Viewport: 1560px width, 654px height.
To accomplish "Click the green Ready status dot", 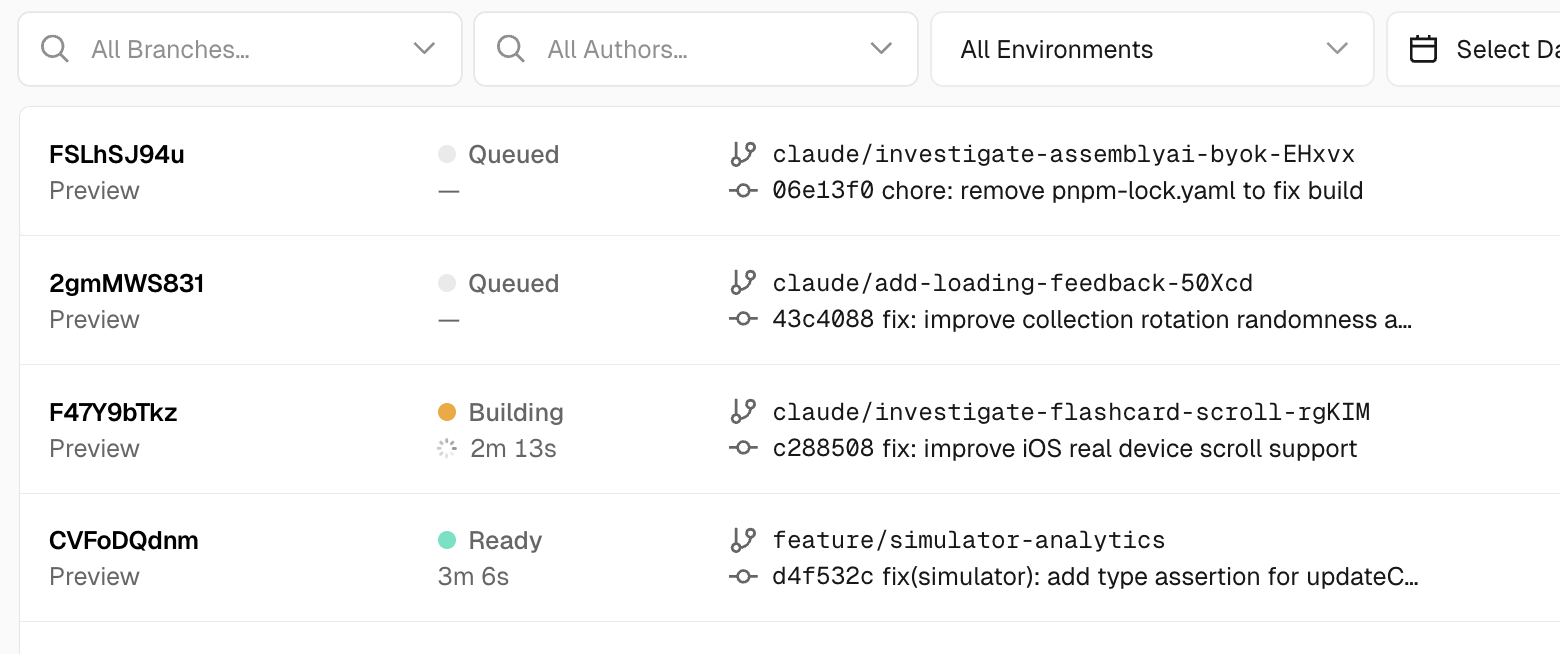I will coord(447,541).
